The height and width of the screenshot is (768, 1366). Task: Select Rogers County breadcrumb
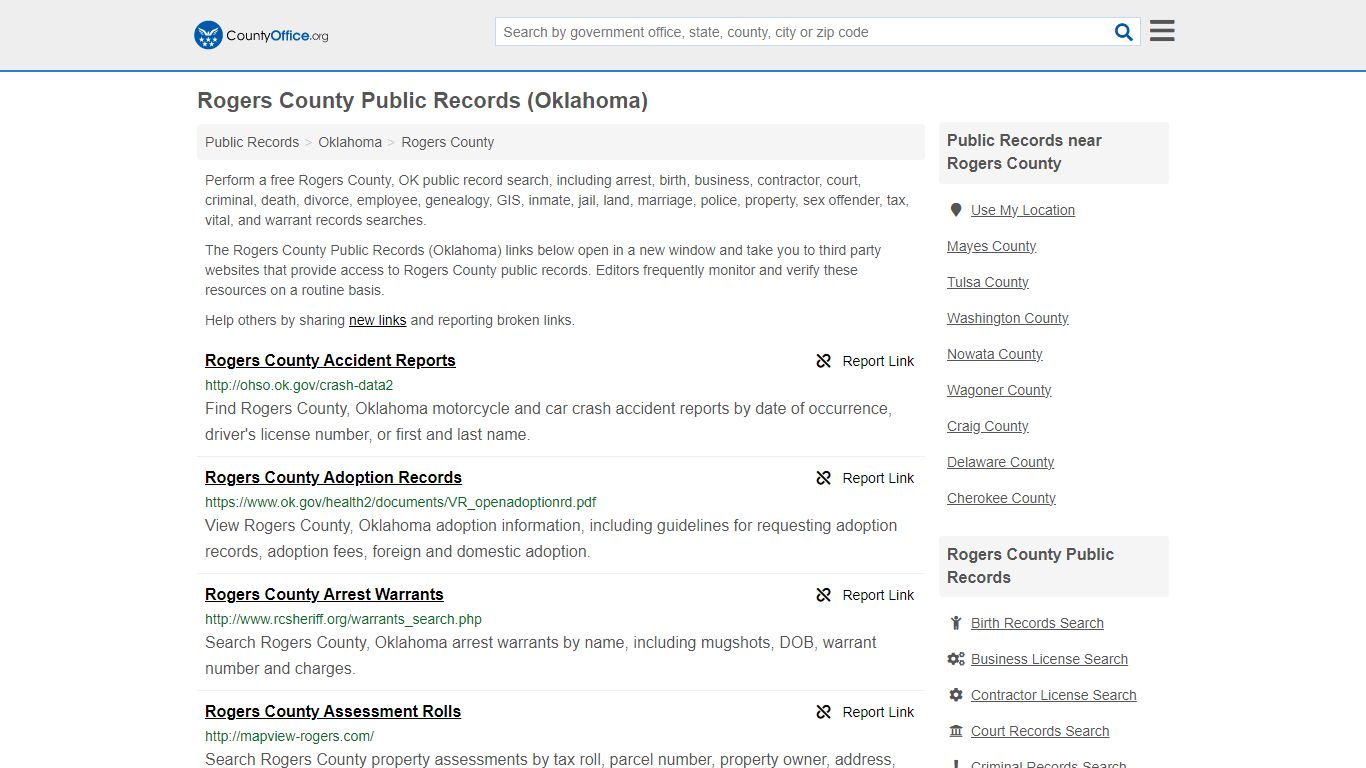[x=448, y=142]
